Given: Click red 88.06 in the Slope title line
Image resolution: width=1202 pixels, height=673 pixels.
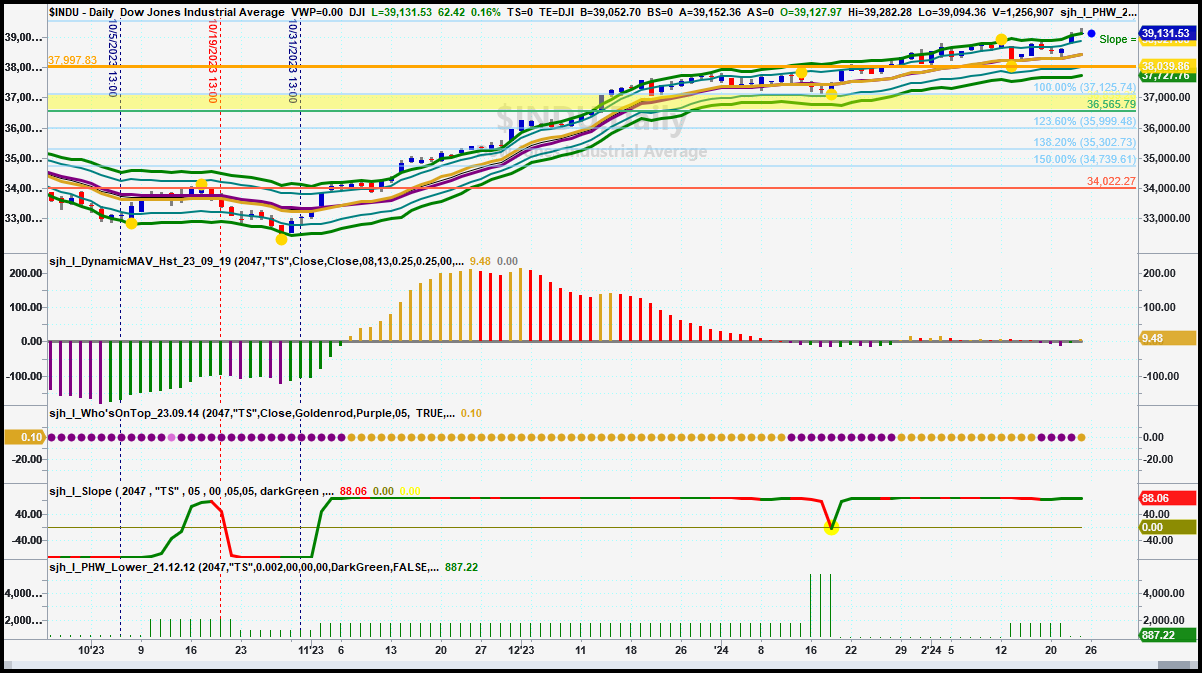Looking at the screenshot, I should point(353,491).
